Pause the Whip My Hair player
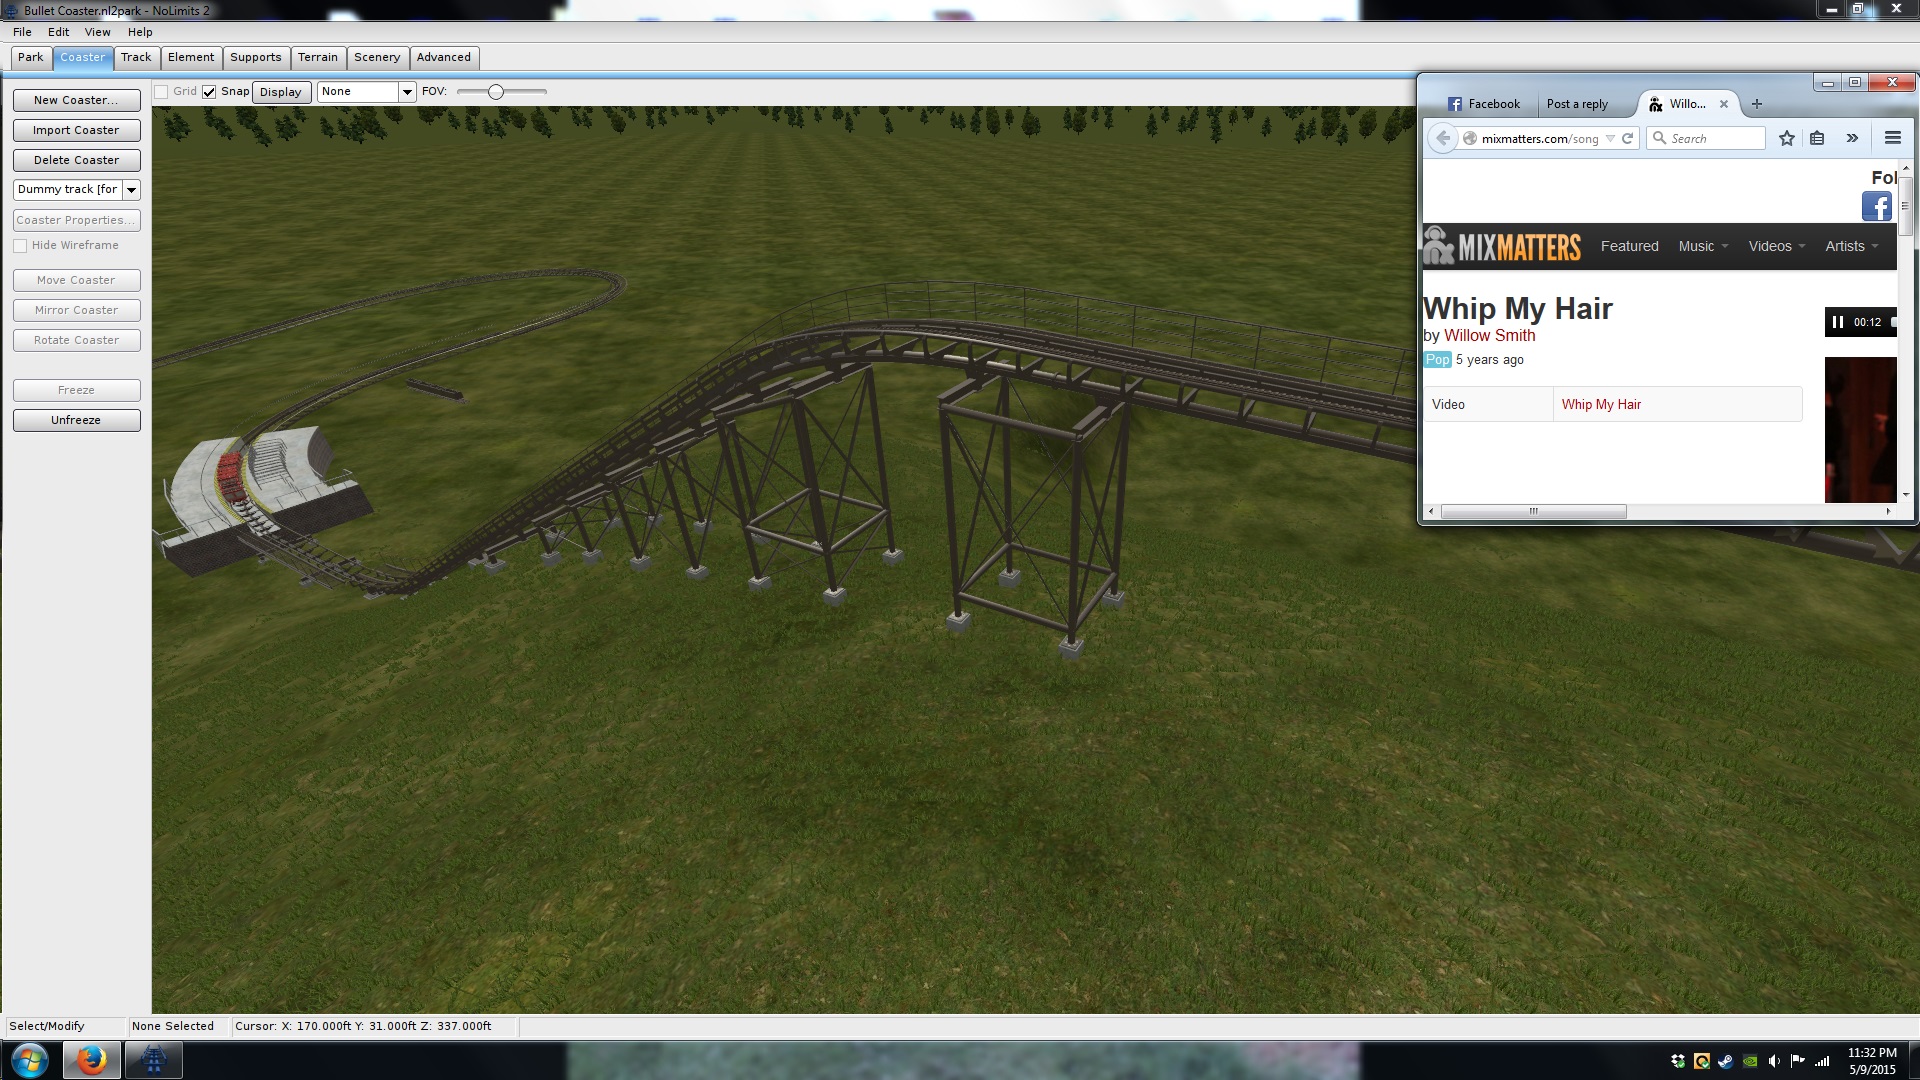The width and height of the screenshot is (1920, 1080). tap(1837, 322)
